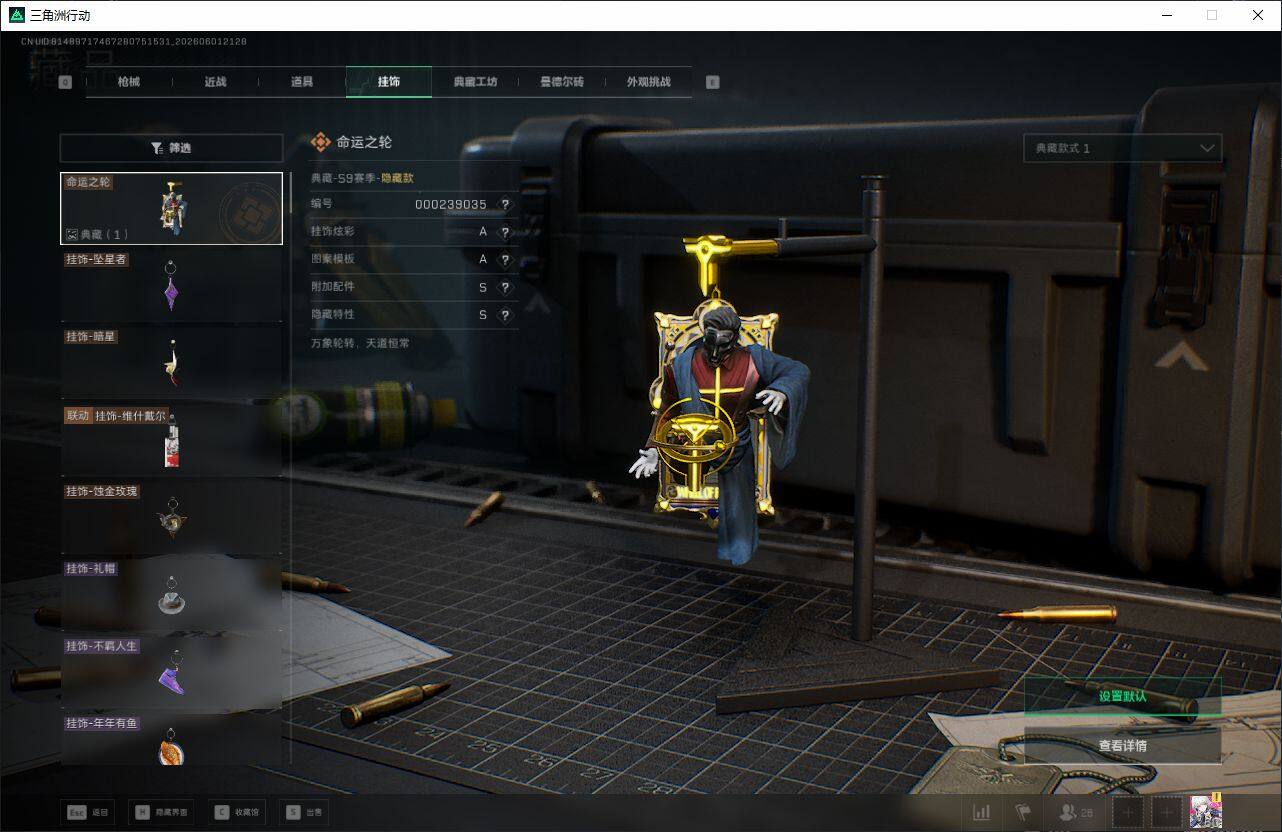Screen dimensions: 1282x832
Task: Click H 隐藏界面 to hide interface
Action: (x=162, y=813)
